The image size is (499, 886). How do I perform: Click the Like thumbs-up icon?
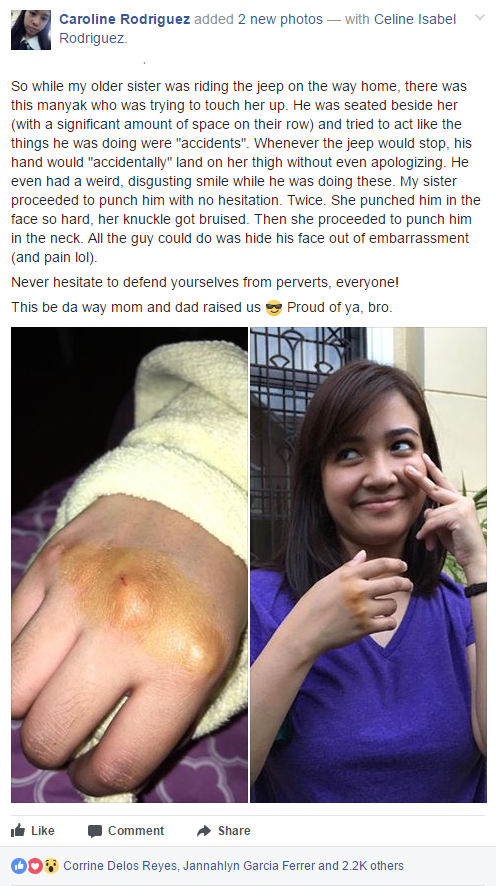(18, 830)
